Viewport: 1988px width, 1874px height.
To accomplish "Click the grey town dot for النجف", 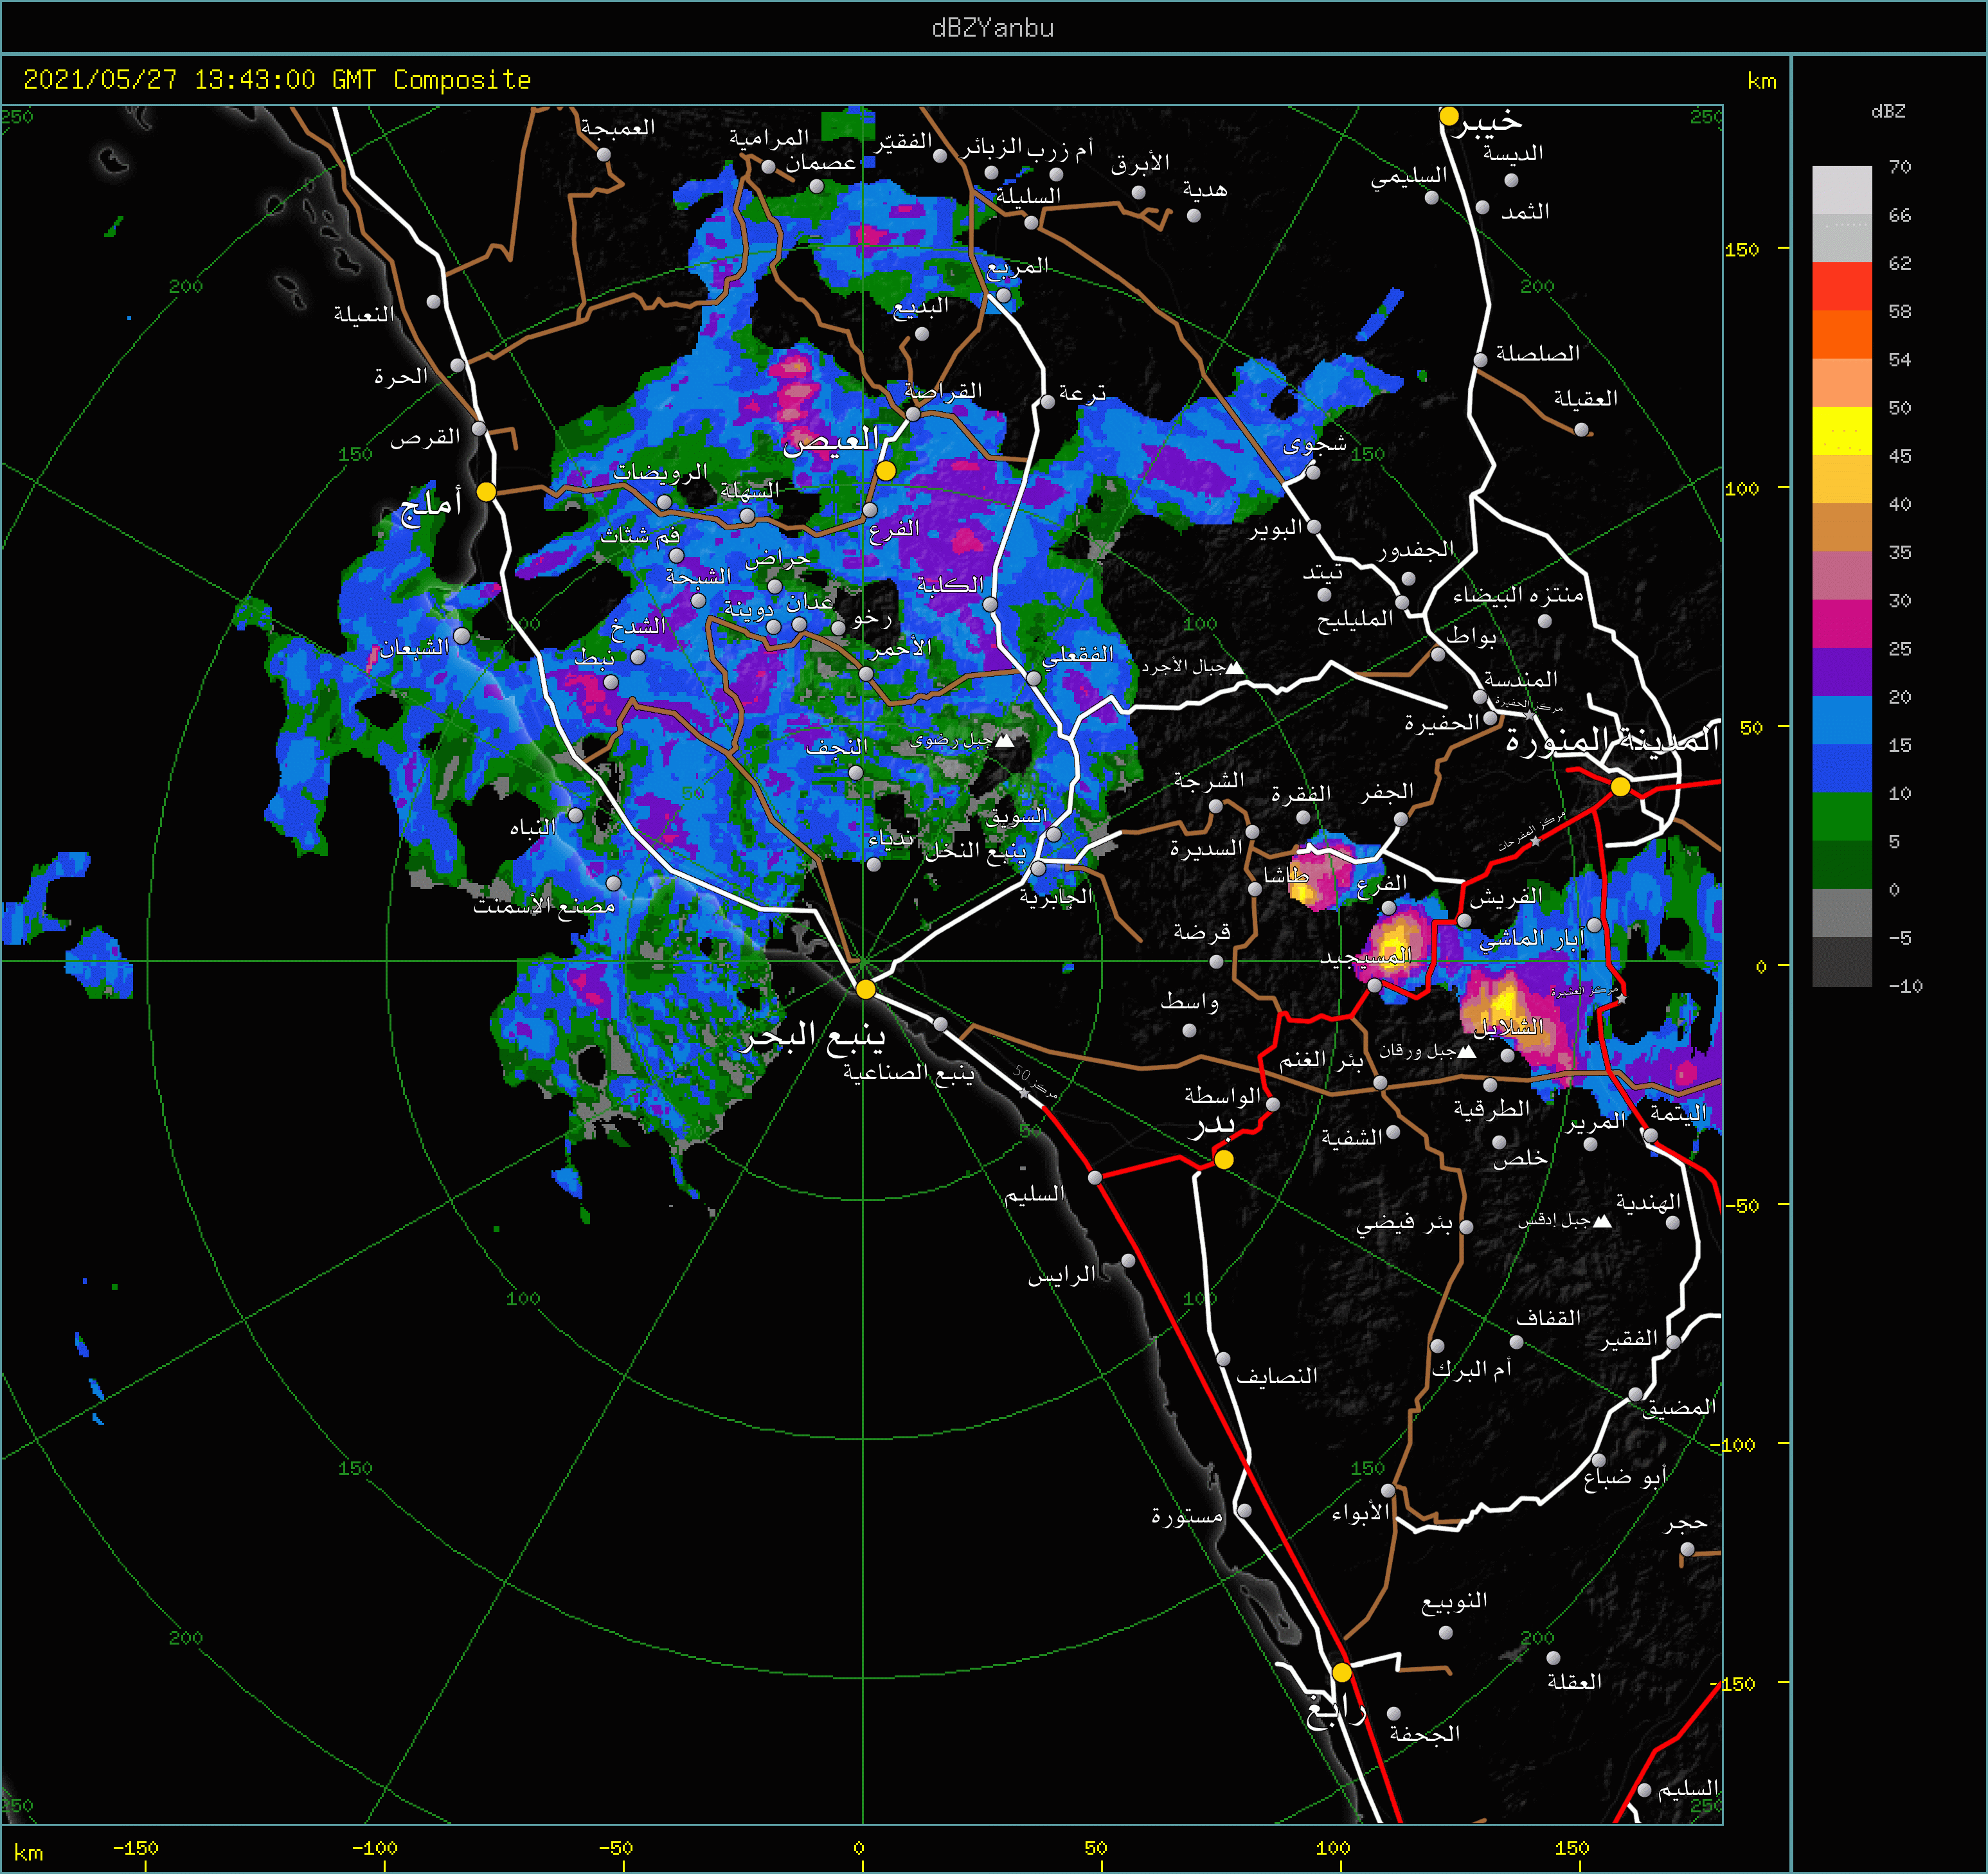I will pos(855,773).
